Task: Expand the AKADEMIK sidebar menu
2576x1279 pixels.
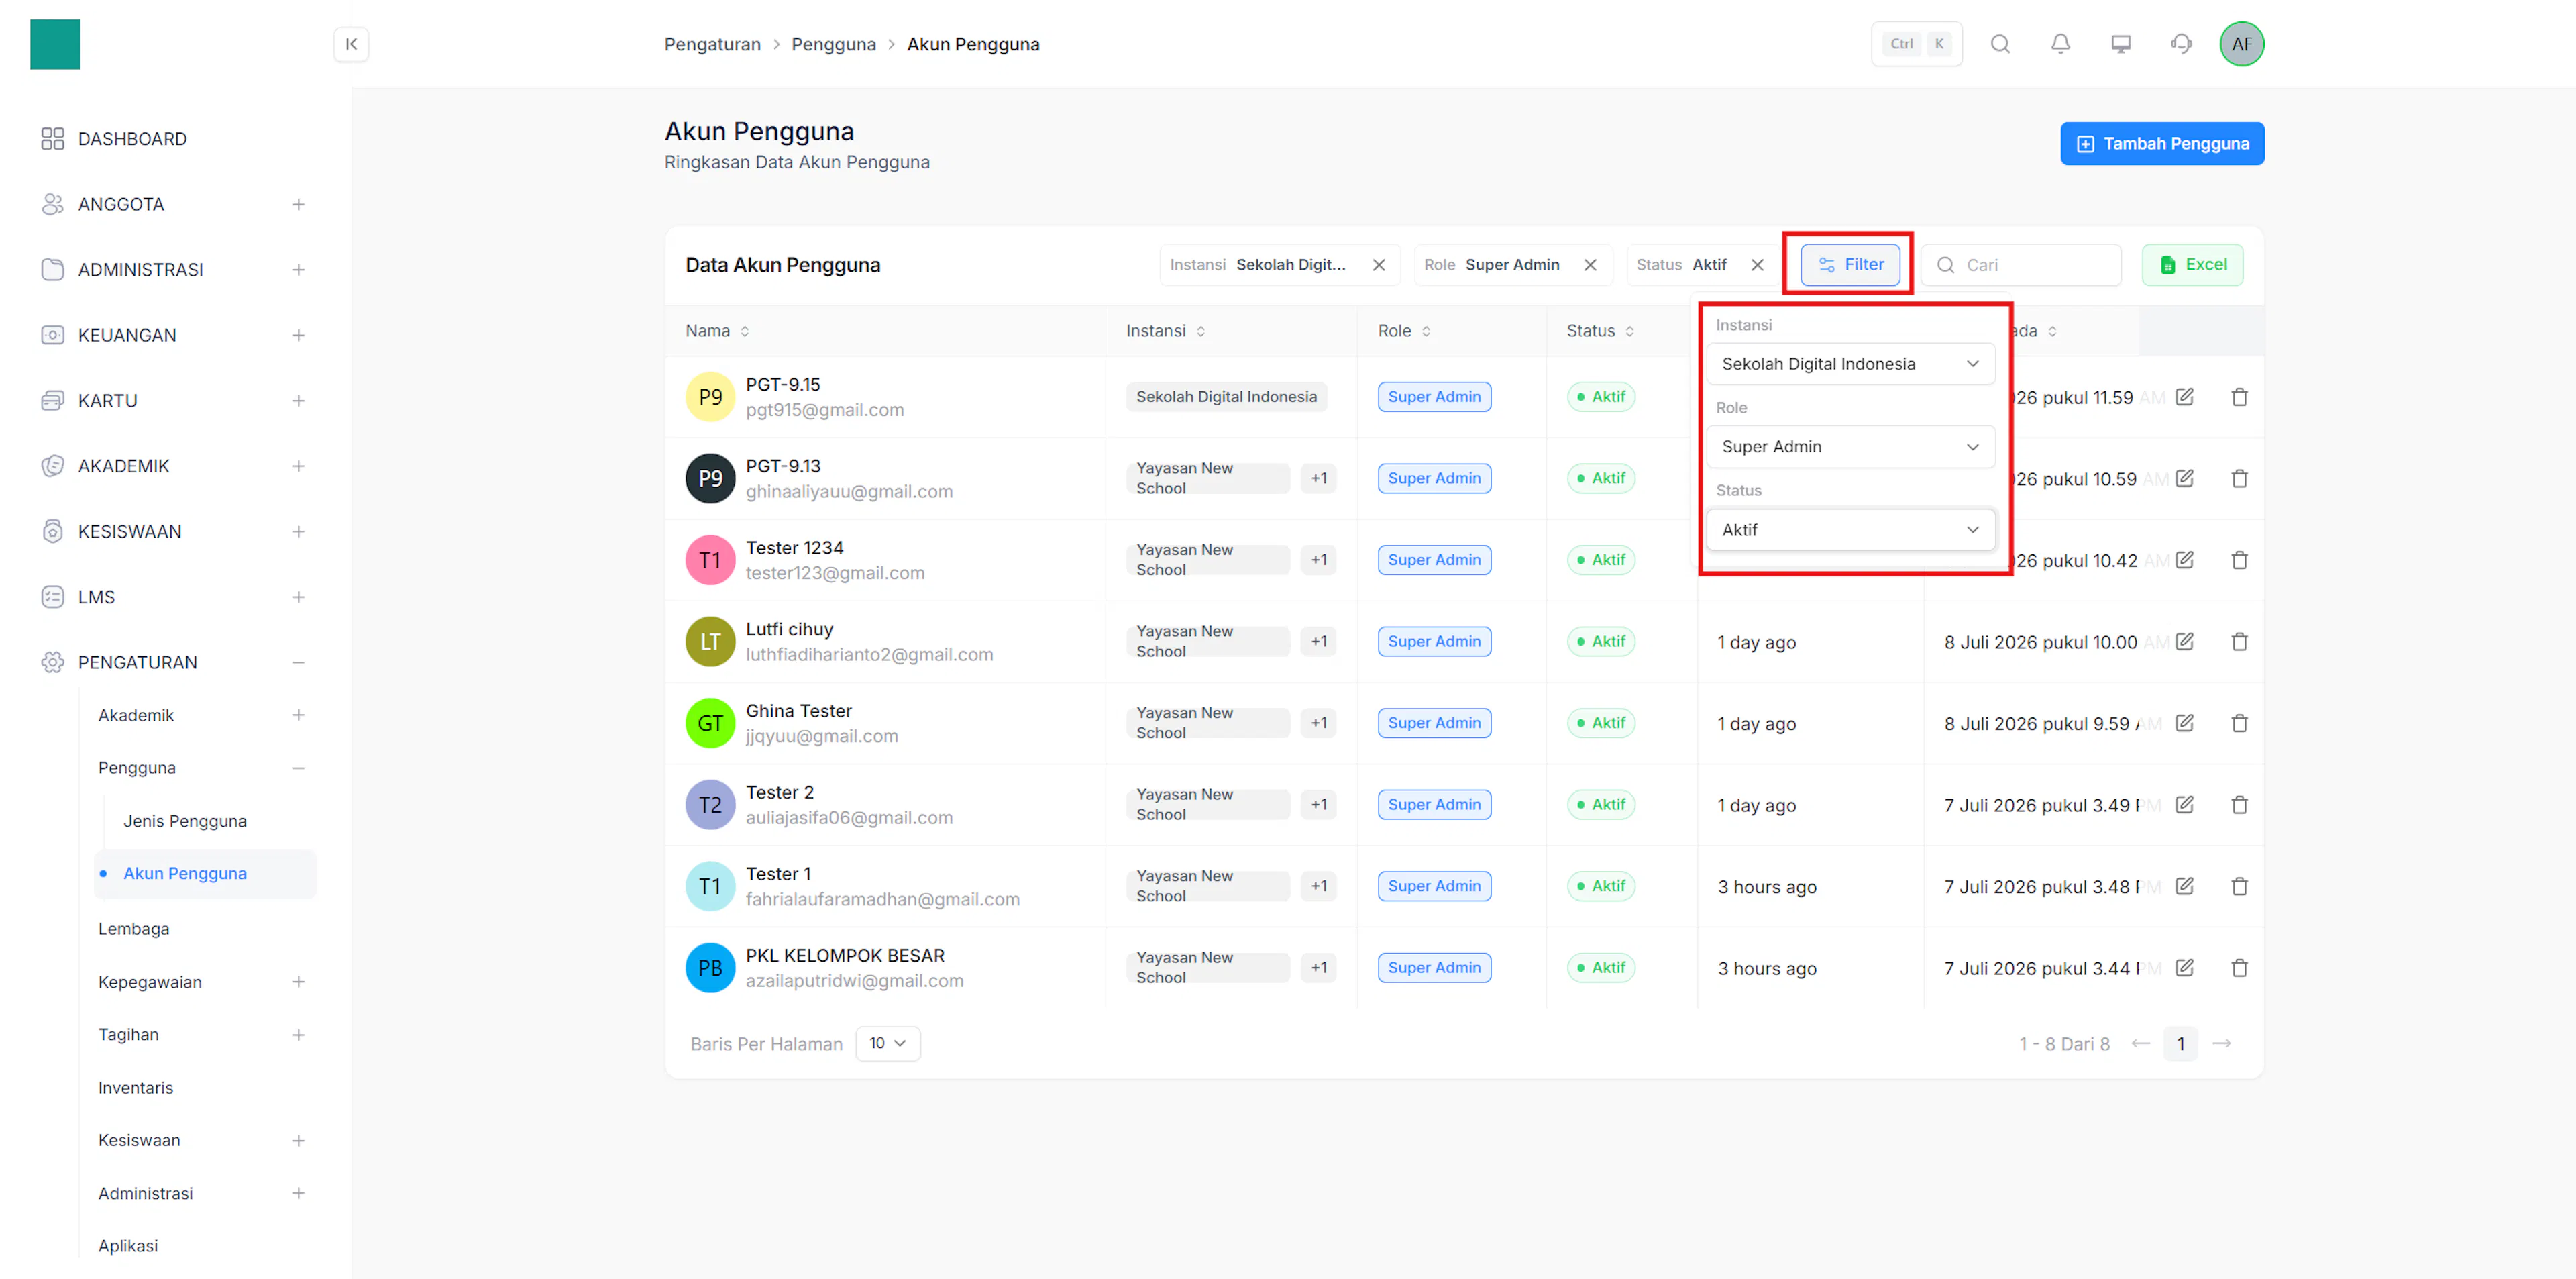Action: click(x=298, y=466)
